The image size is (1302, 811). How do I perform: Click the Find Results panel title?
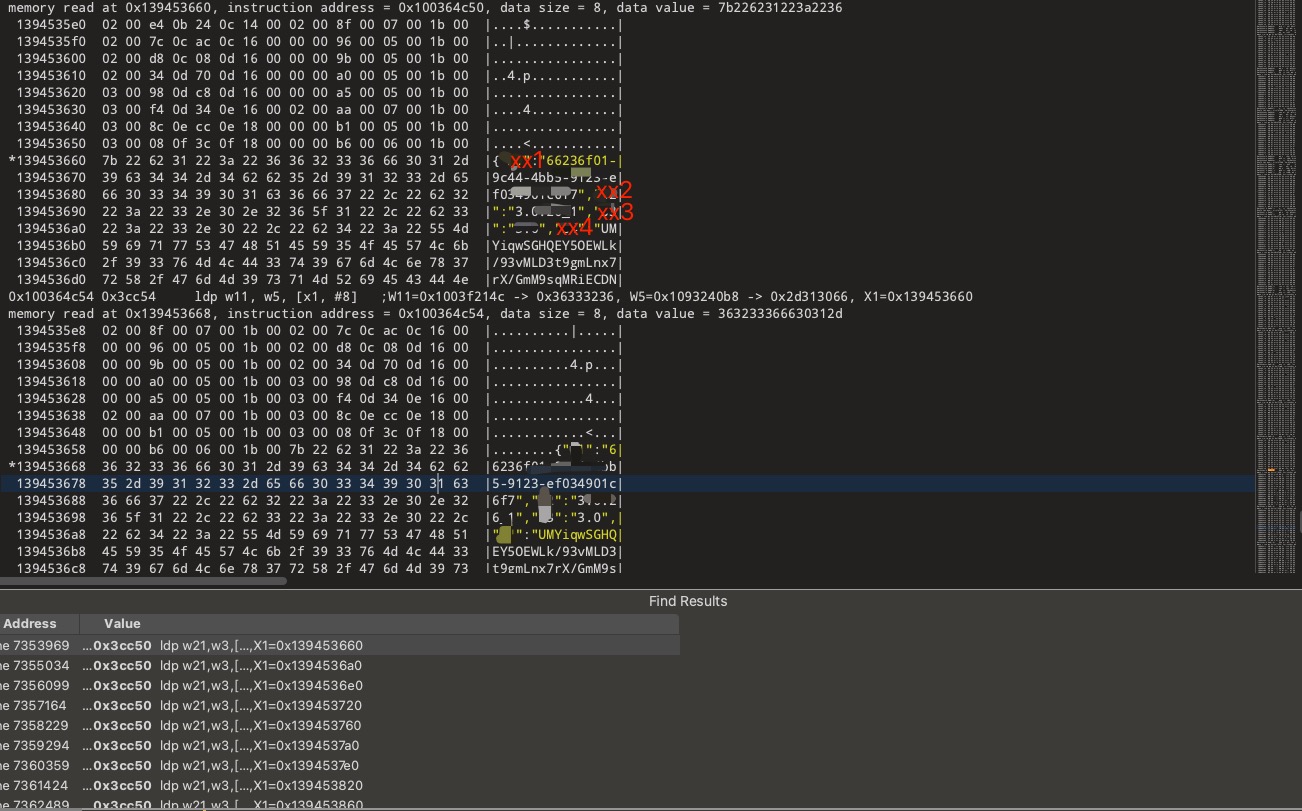tap(688, 601)
